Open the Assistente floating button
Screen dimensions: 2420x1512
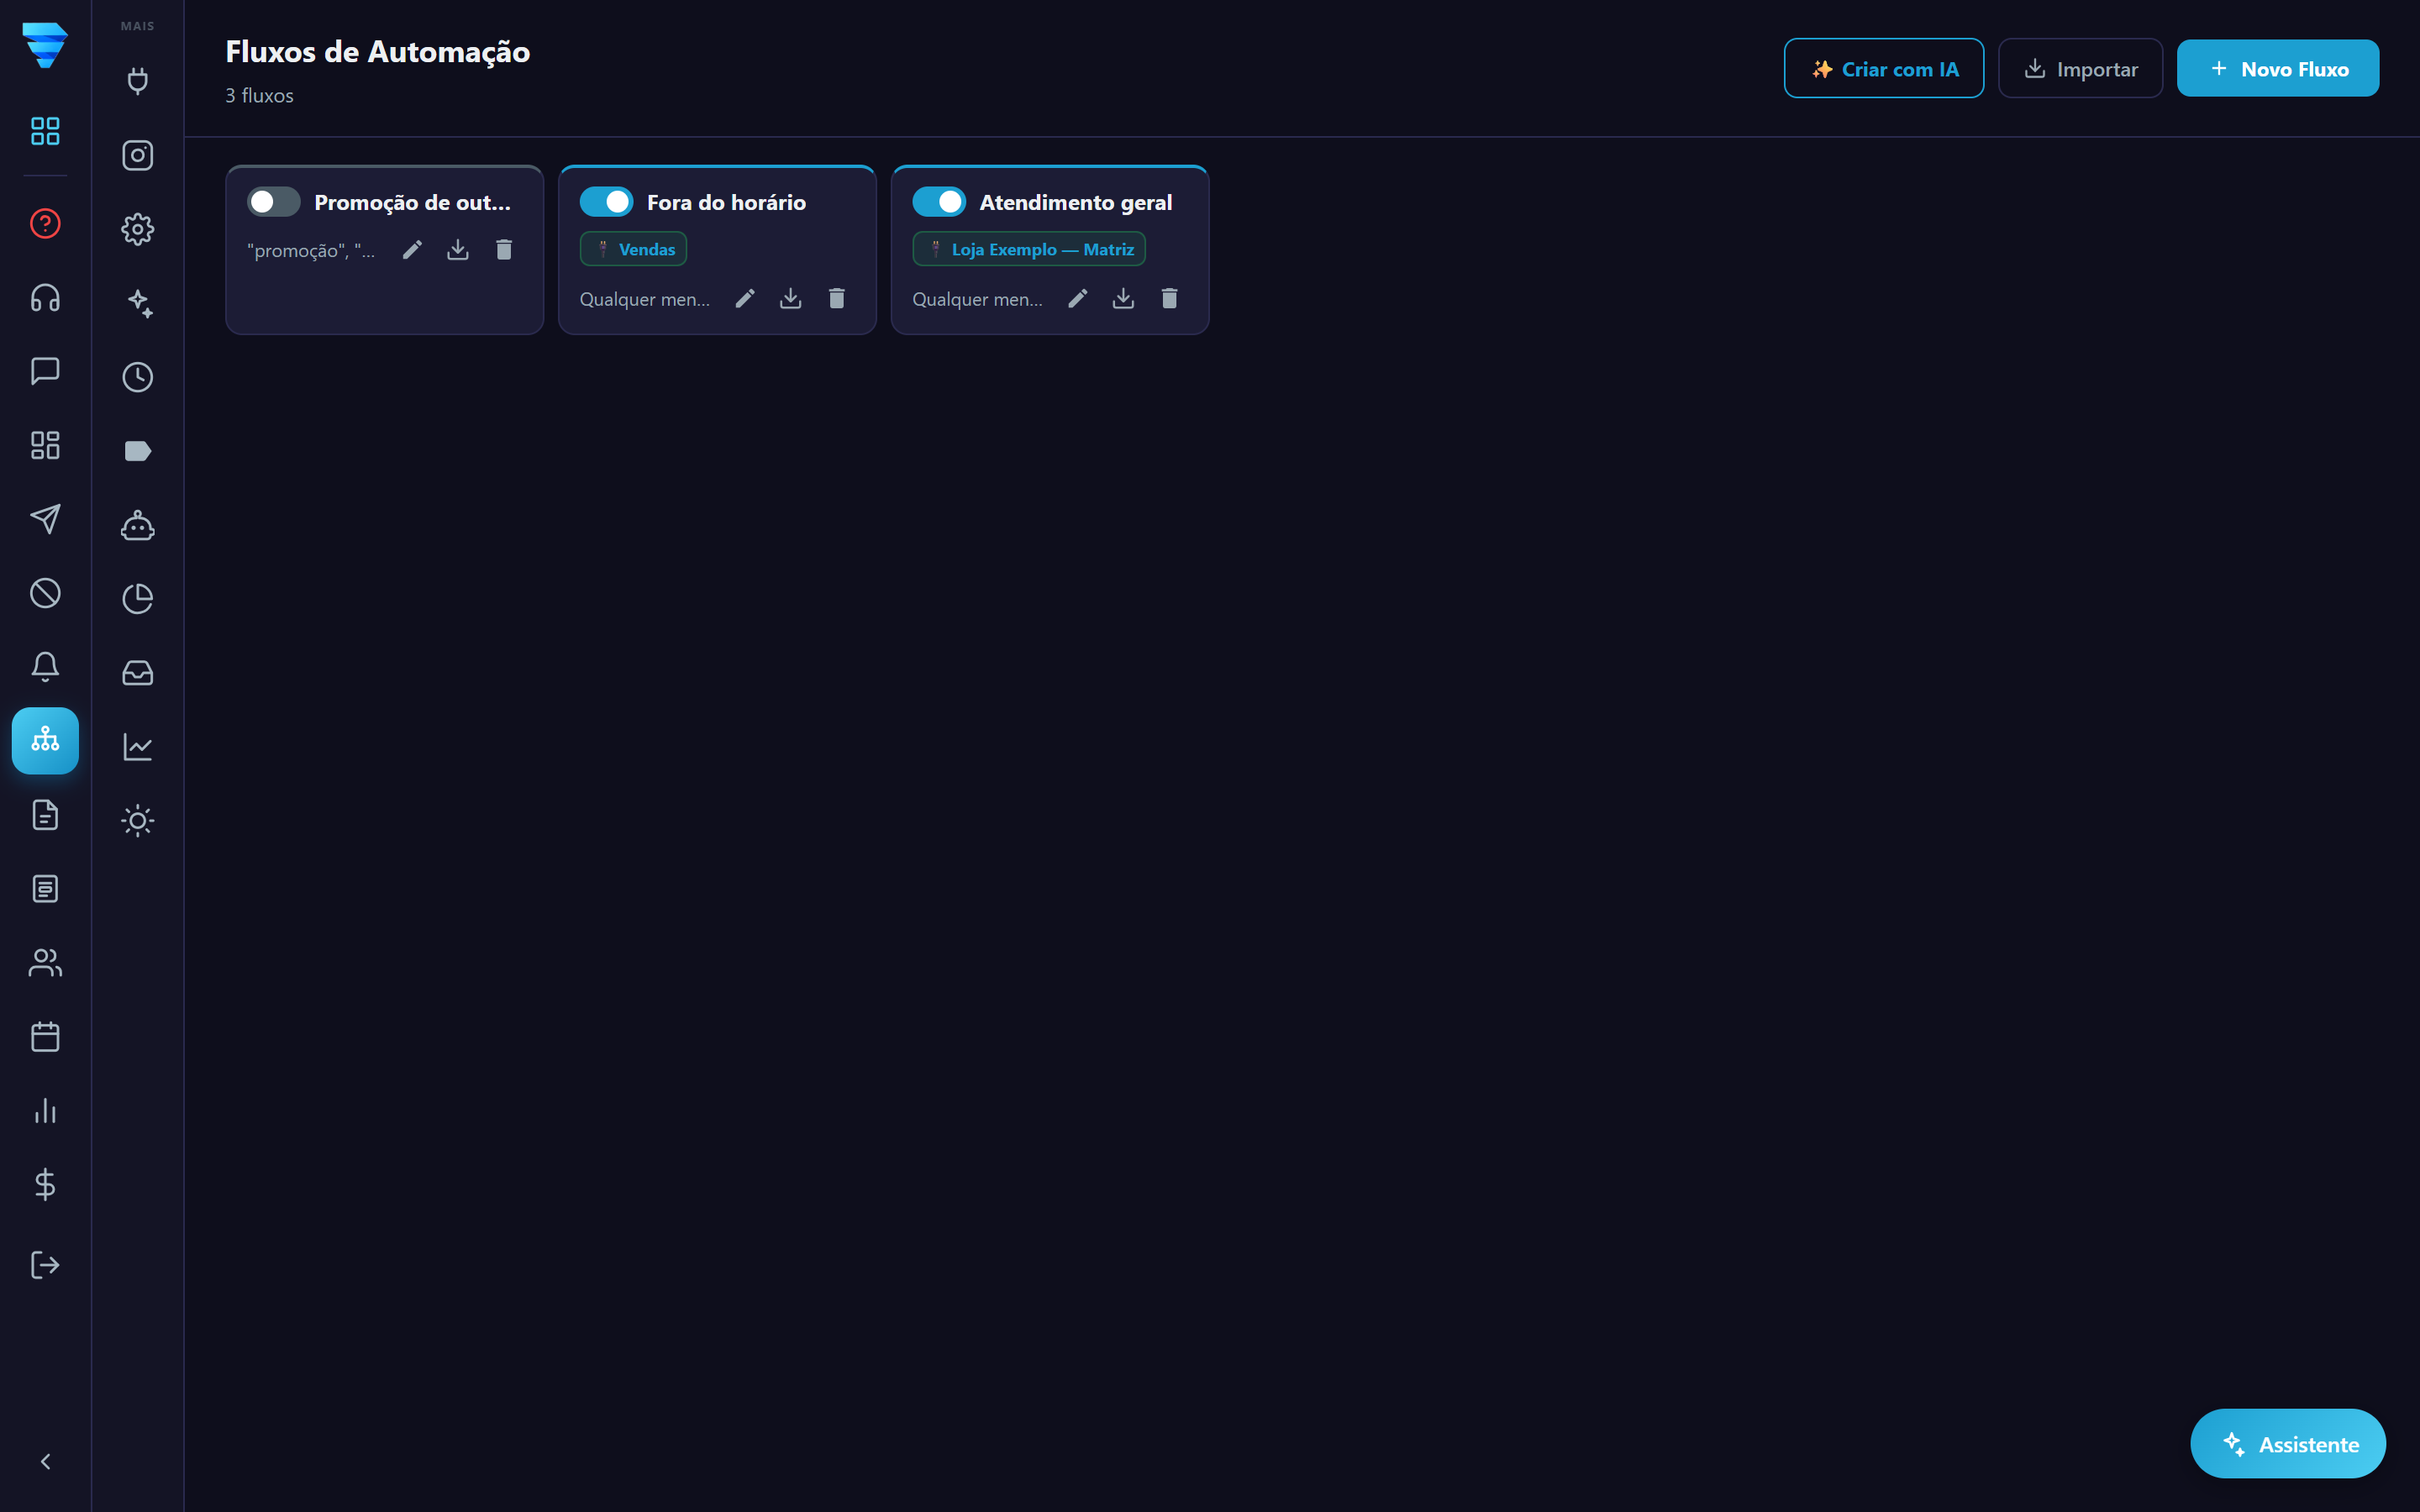coord(2288,1443)
